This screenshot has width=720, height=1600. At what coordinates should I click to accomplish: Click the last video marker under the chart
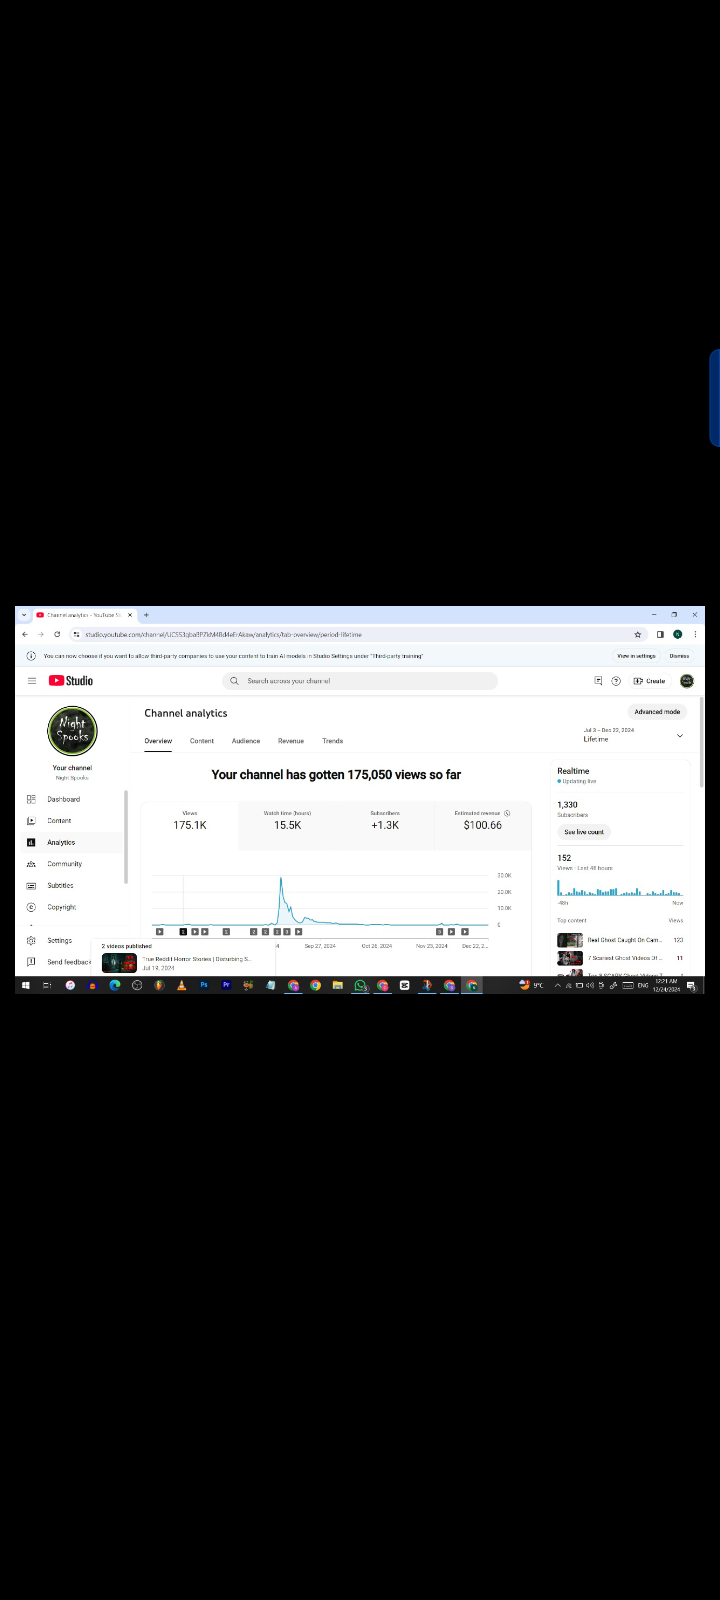[464, 932]
